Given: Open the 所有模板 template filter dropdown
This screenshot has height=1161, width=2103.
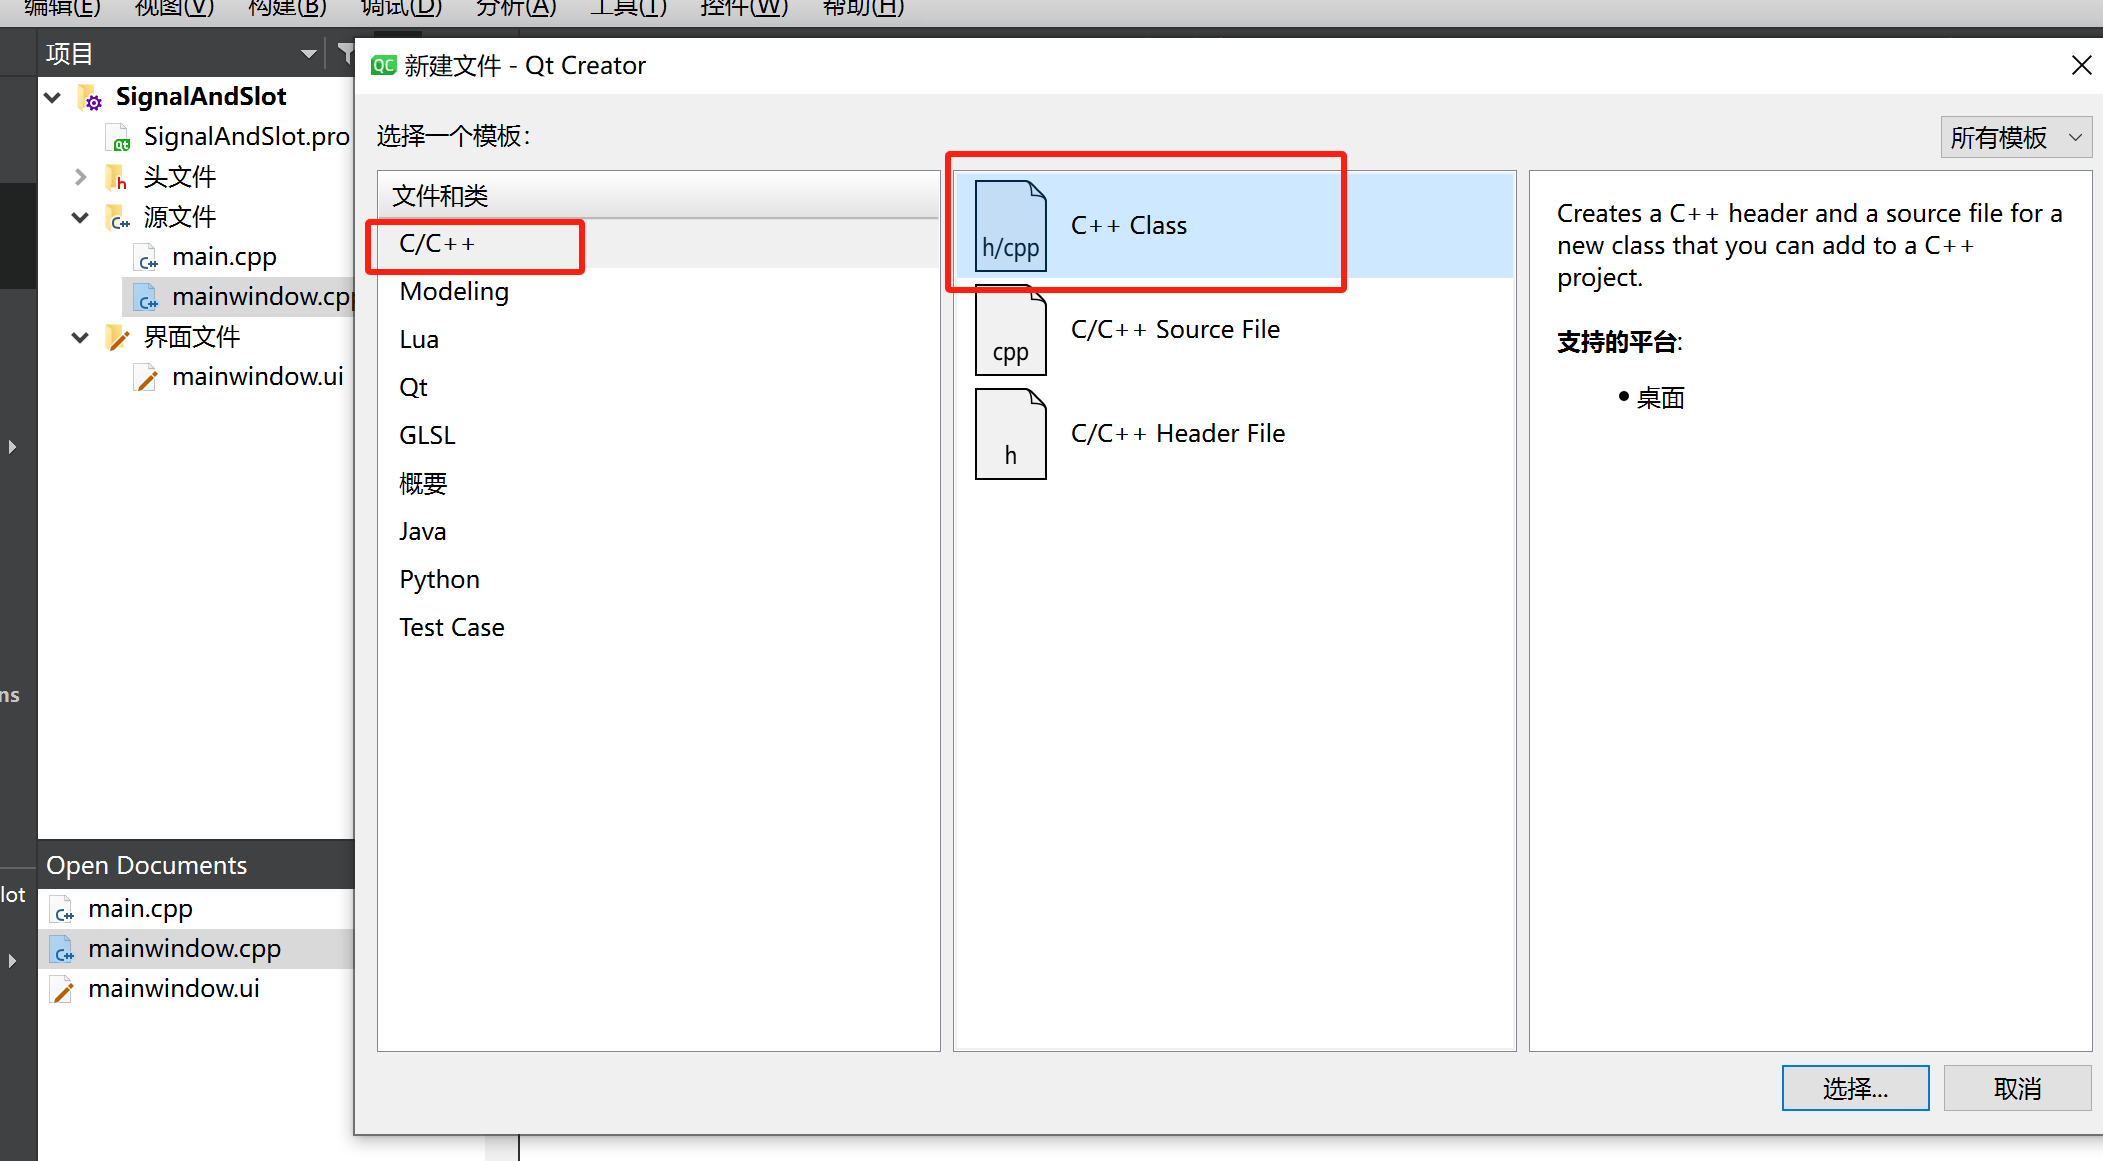Looking at the screenshot, I should pos(2015,137).
